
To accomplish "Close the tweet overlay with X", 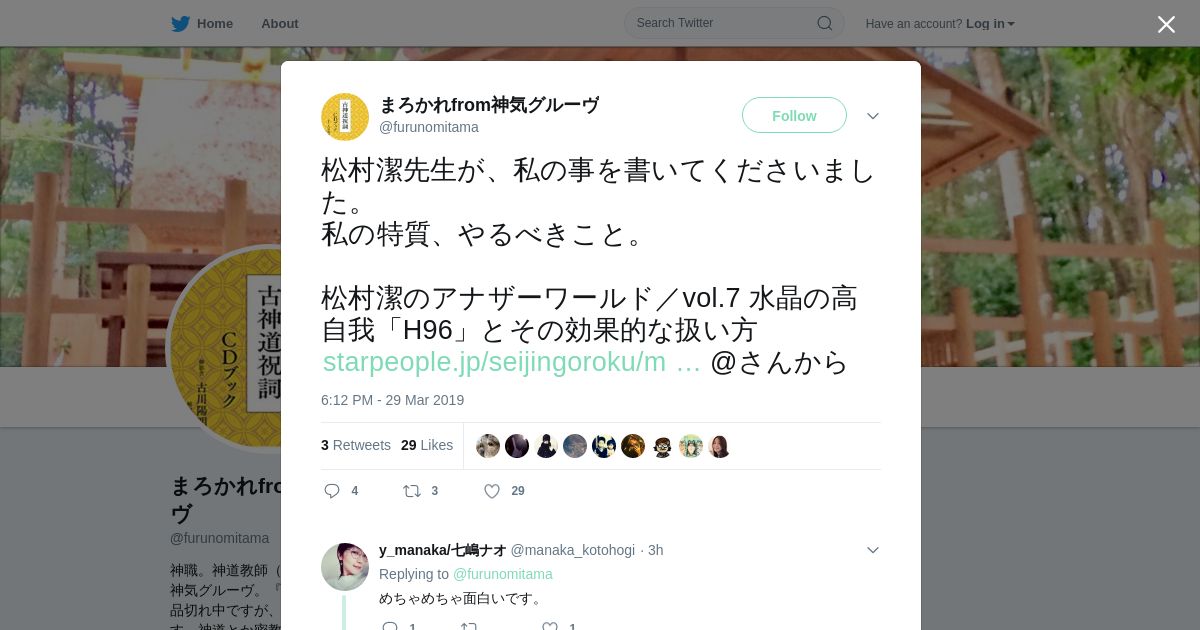I will [1166, 24].
